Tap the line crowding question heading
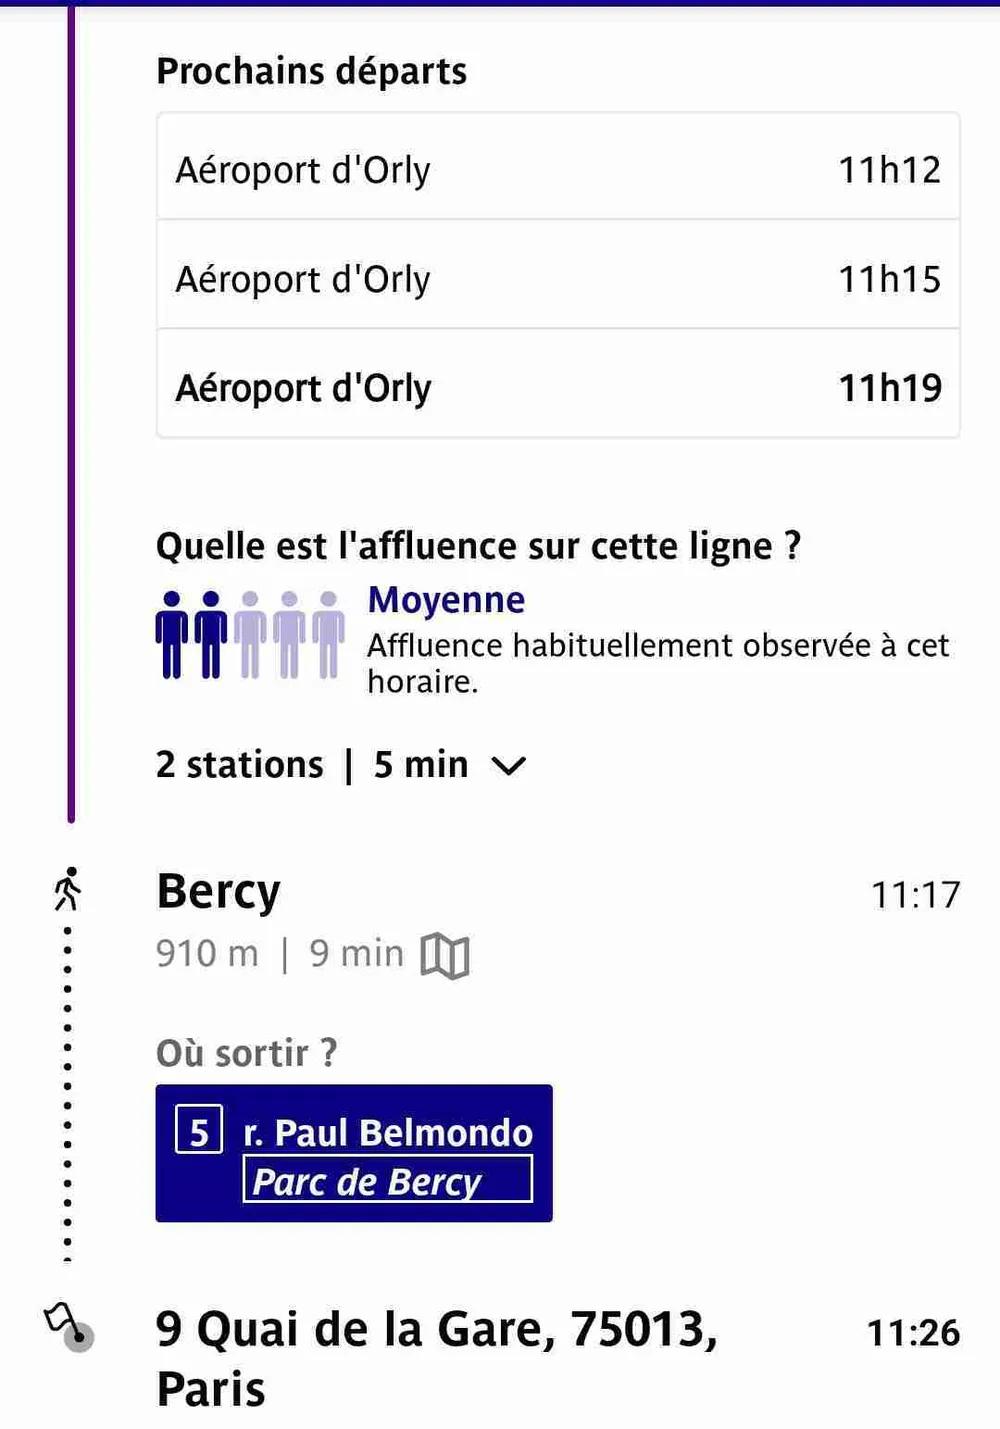Viewport: 1000px width, 1429px height. coord(478,546)
